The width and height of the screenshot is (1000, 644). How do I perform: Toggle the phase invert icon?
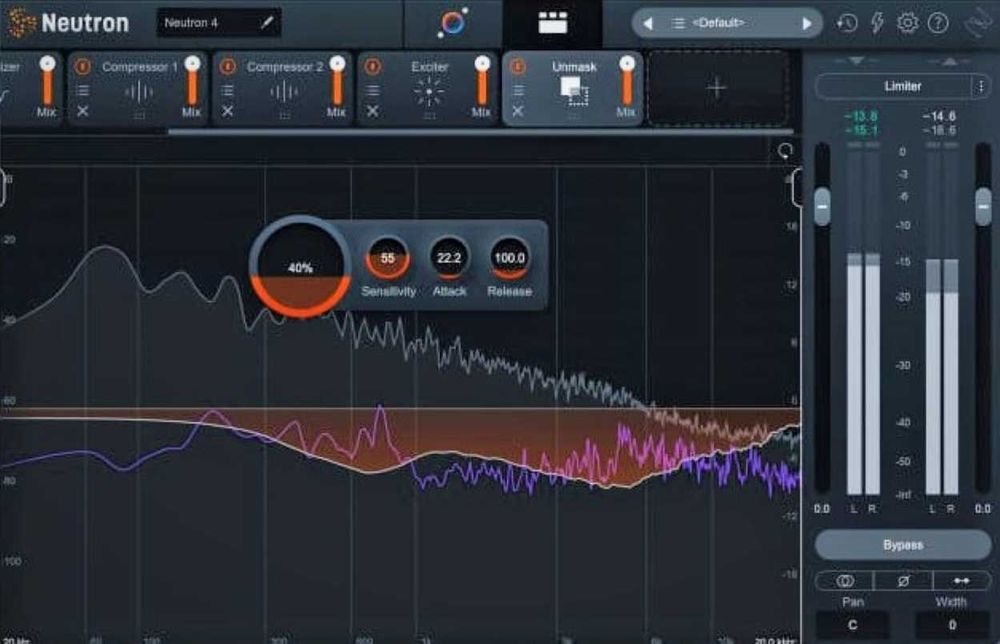[903, 581]
